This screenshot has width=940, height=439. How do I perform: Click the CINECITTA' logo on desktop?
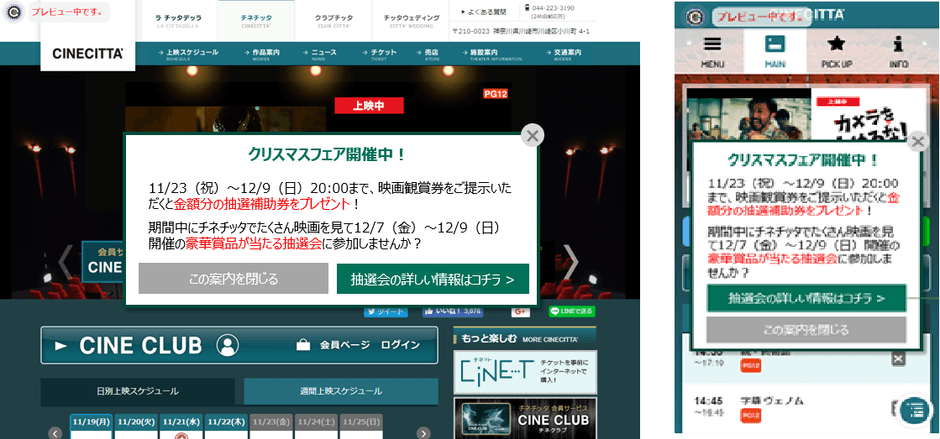tap(88, 54)
